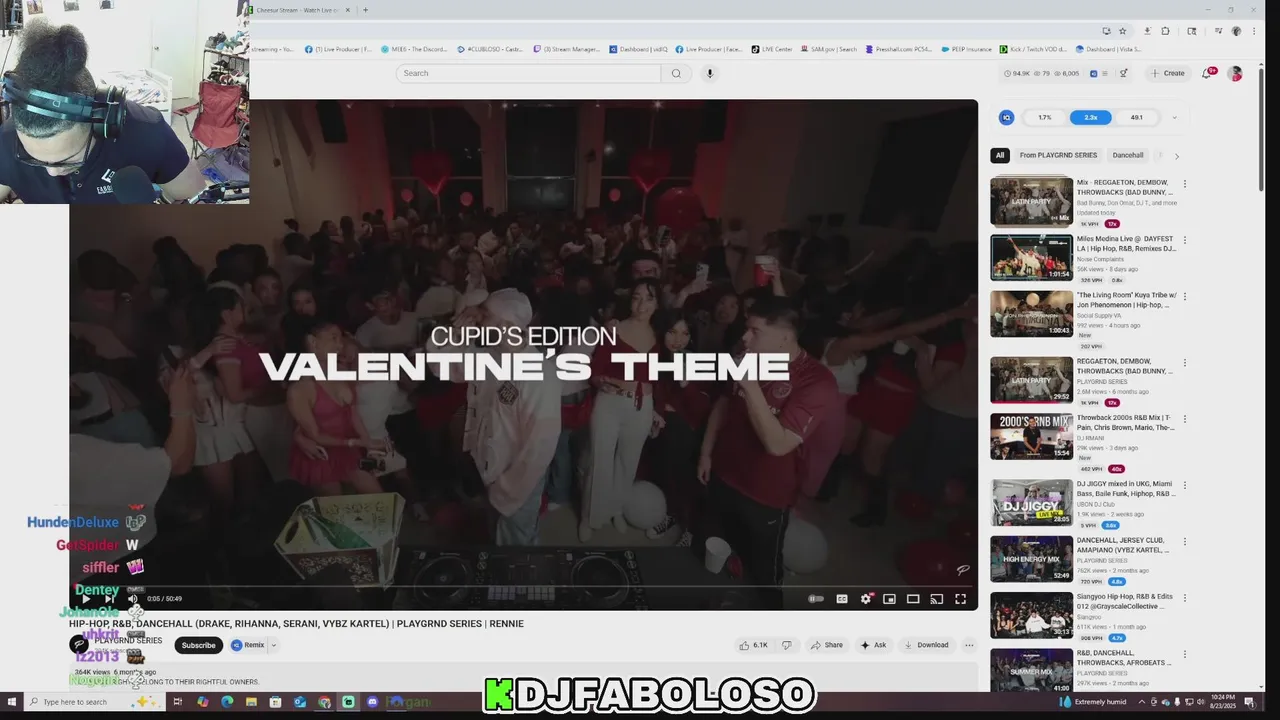Activate voice search microphone icon
This screenshot has height=720, width=1280.
[710, 73]
